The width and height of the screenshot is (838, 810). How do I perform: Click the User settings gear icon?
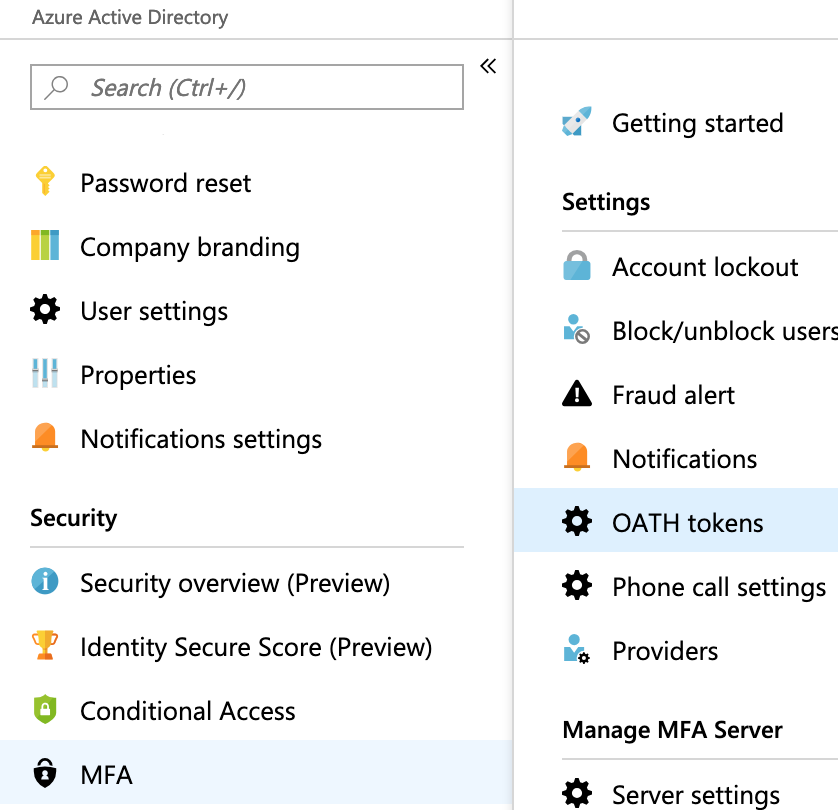pyautogui.click(x=45, y=309)
